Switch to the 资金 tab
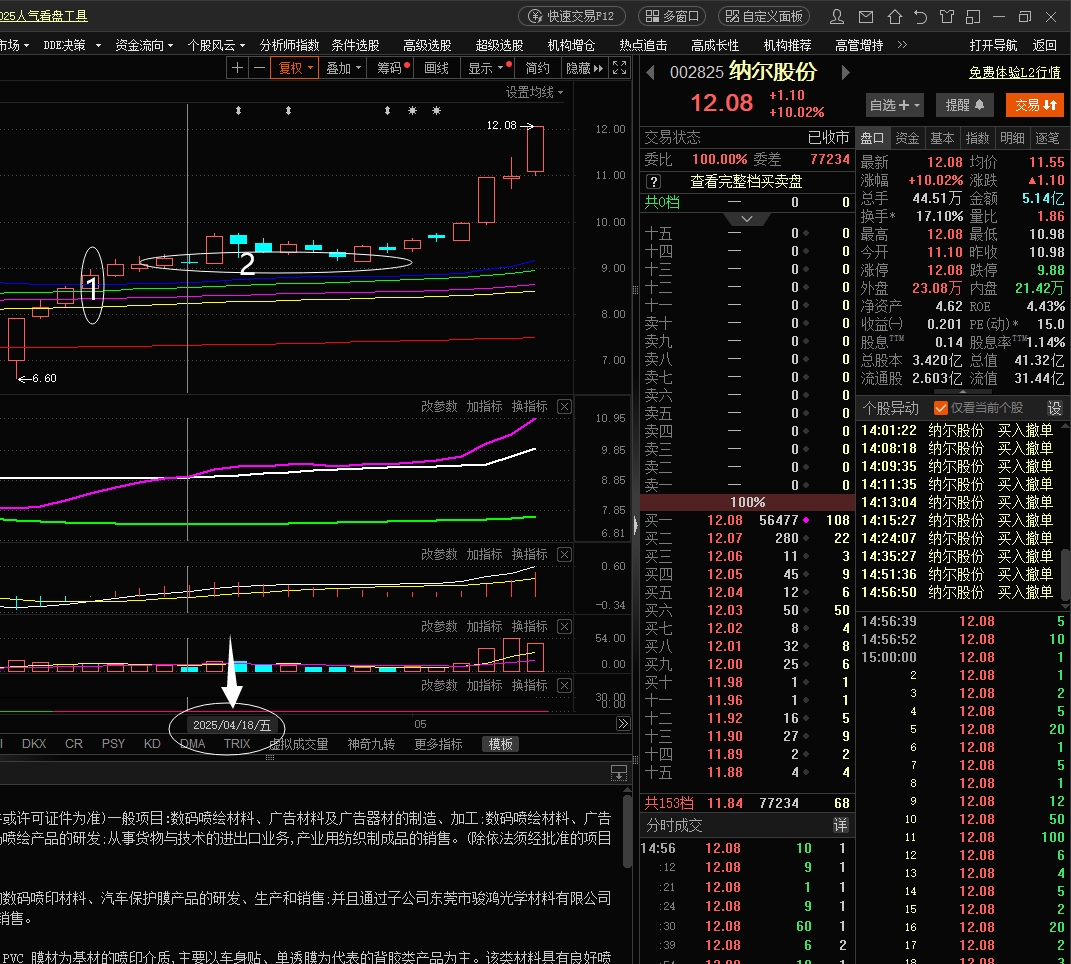The height and width of the screenshot is (964, 1071). [x=907, y=138]
